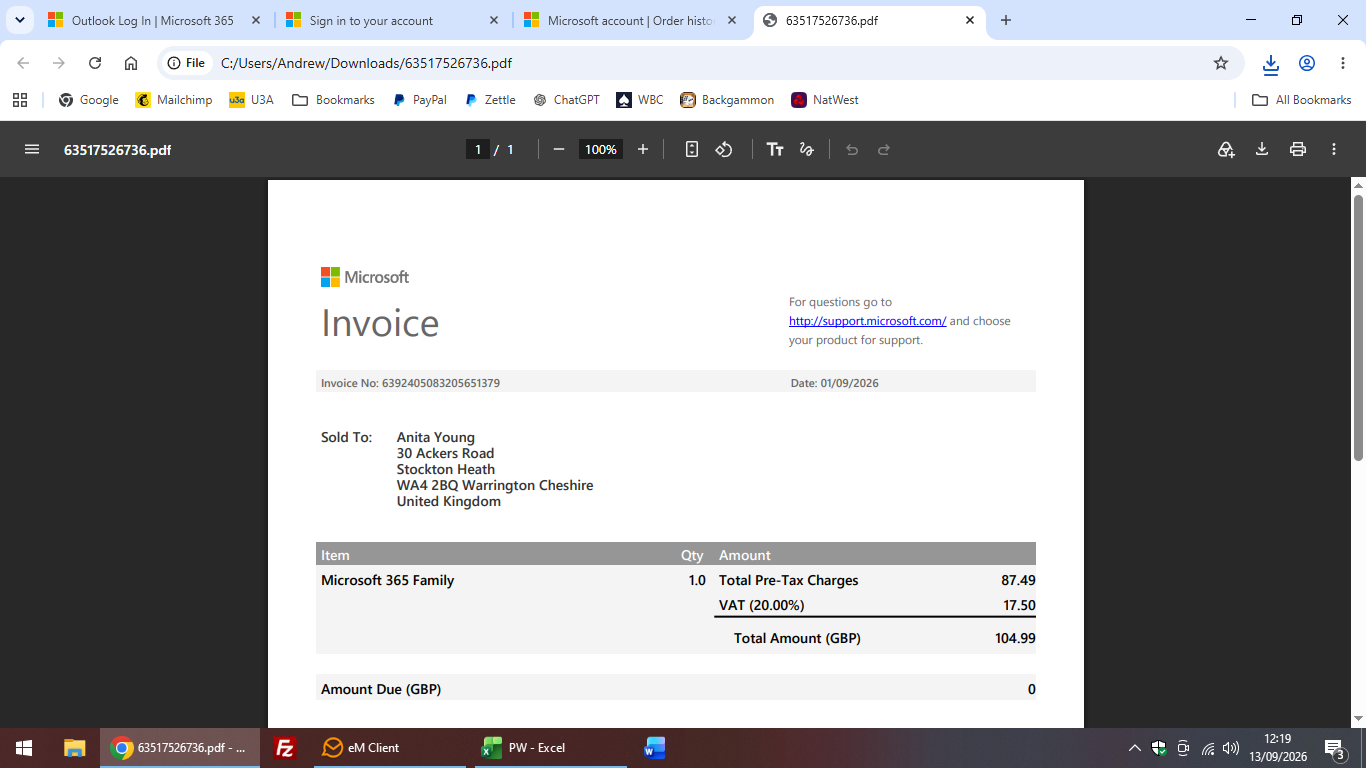Viewport: 1366px width, 768px height.
Task: Bookmark this page with star icon
Action: 1221,63
